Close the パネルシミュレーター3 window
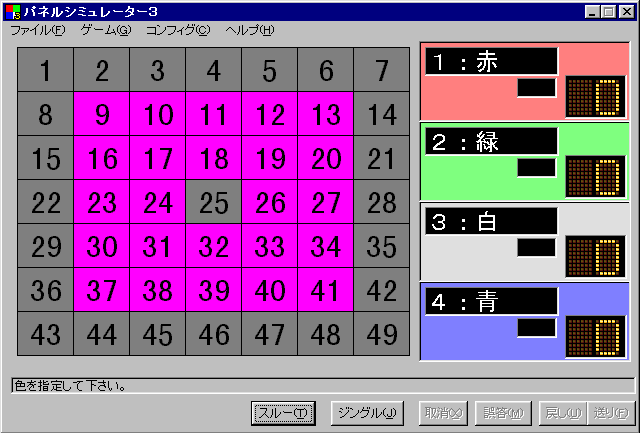640x433 pixels. coord(627,12)
